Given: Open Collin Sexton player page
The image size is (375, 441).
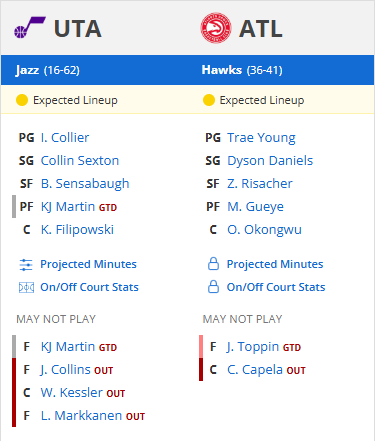Looking at the screenshot, I should click(x=80, y=161).
